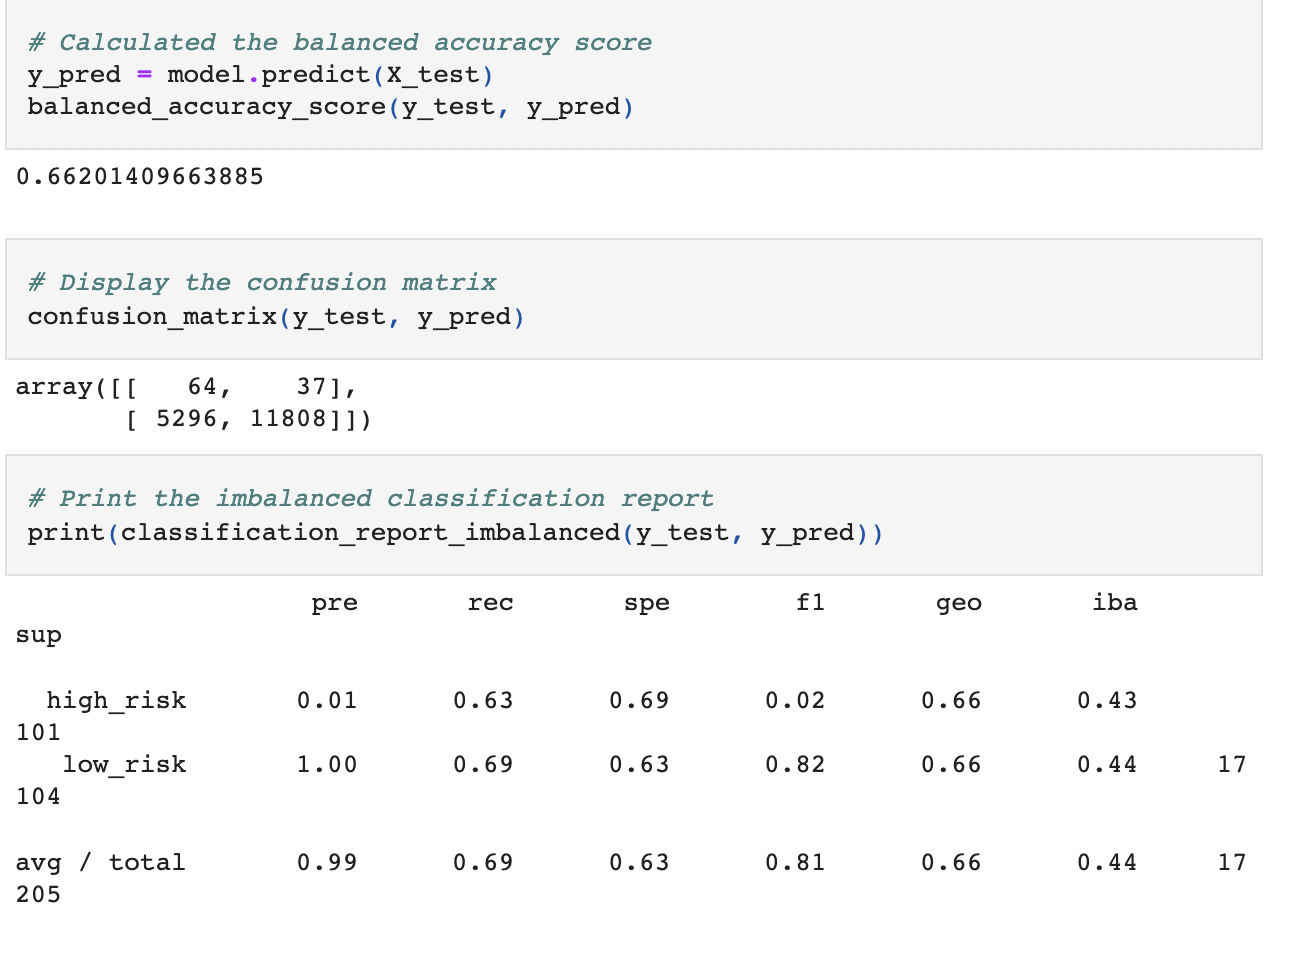Click the 'avg / total' row label
1292x957 pixels.
click(101, 863)
